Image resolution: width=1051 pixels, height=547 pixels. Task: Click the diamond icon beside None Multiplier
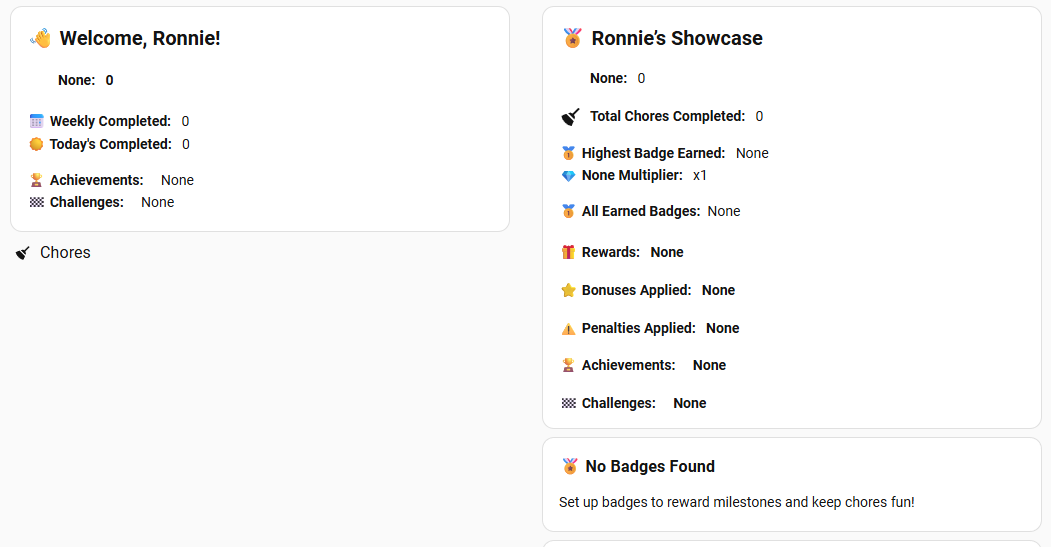pos(568,176)
